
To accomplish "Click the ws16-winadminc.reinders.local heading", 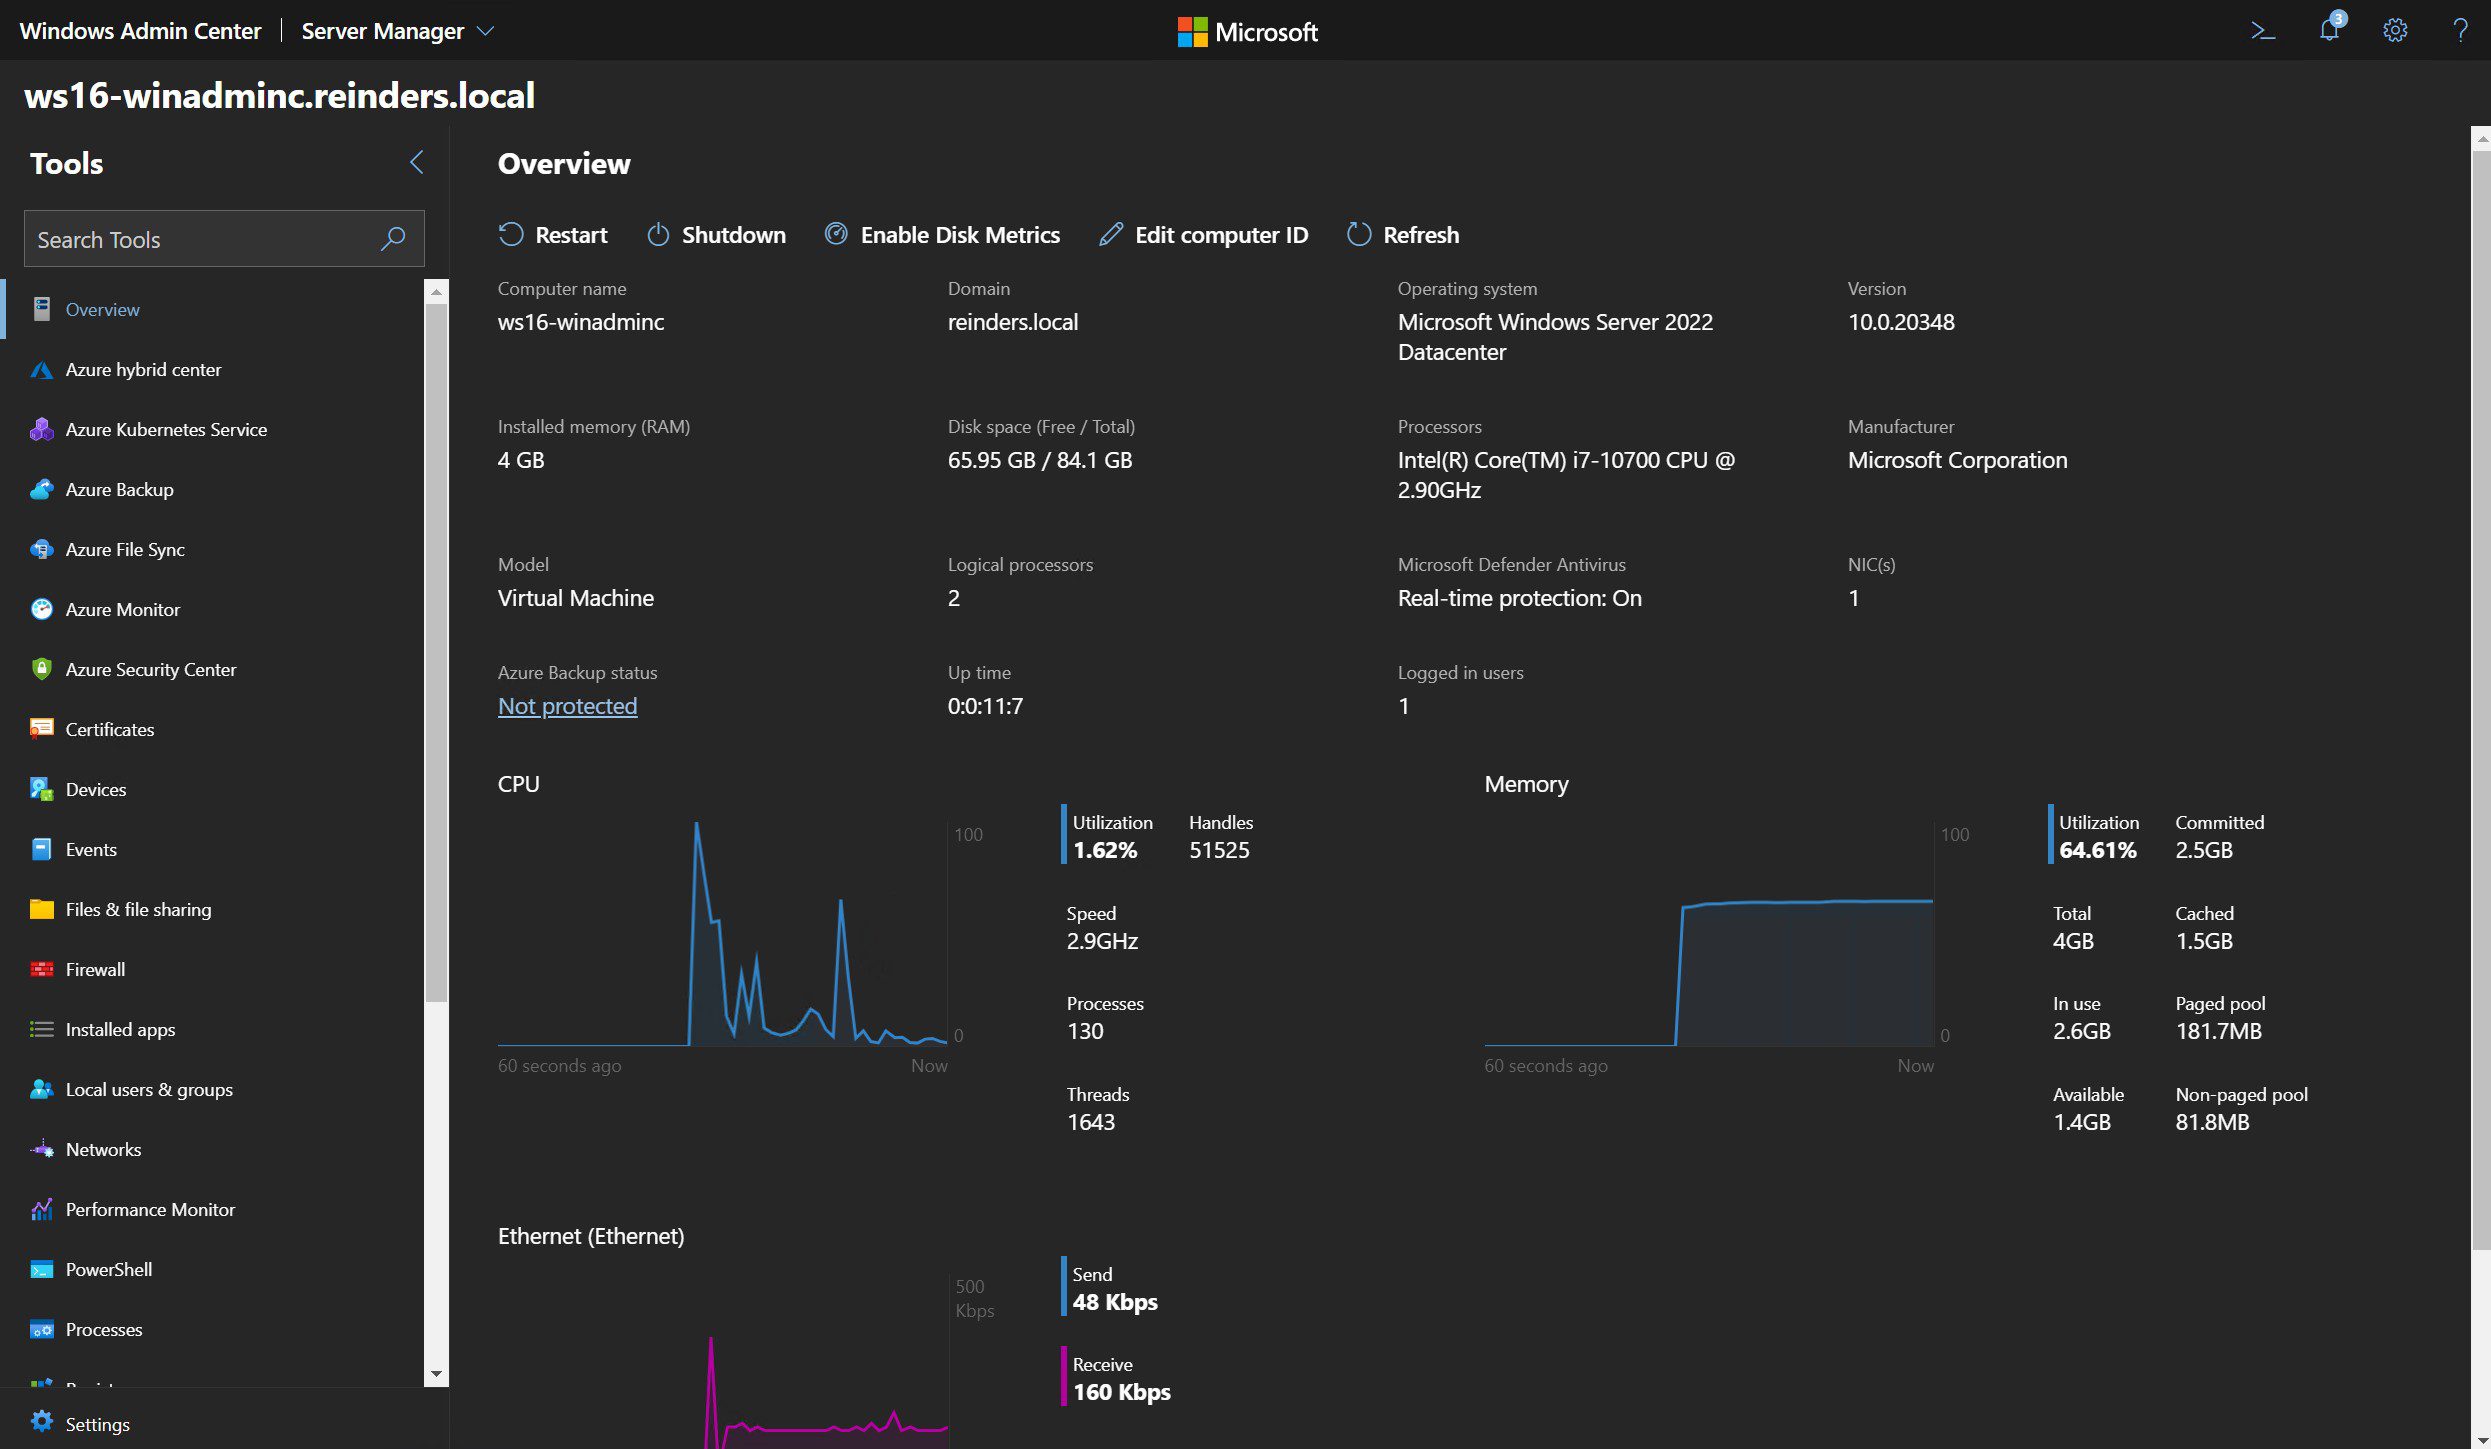I will click(x=279, y=95).
